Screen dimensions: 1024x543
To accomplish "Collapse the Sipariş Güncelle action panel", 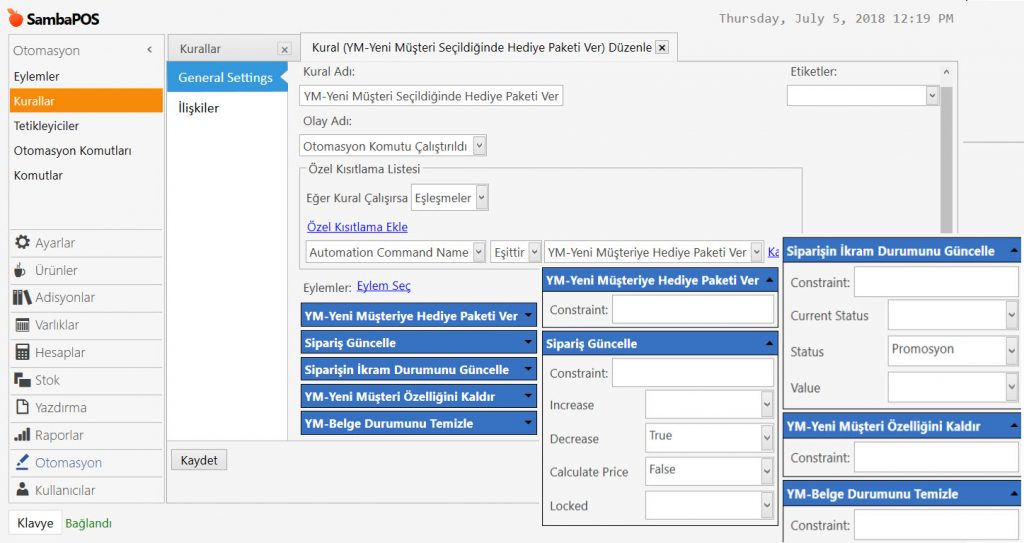I will coord(769,344).
